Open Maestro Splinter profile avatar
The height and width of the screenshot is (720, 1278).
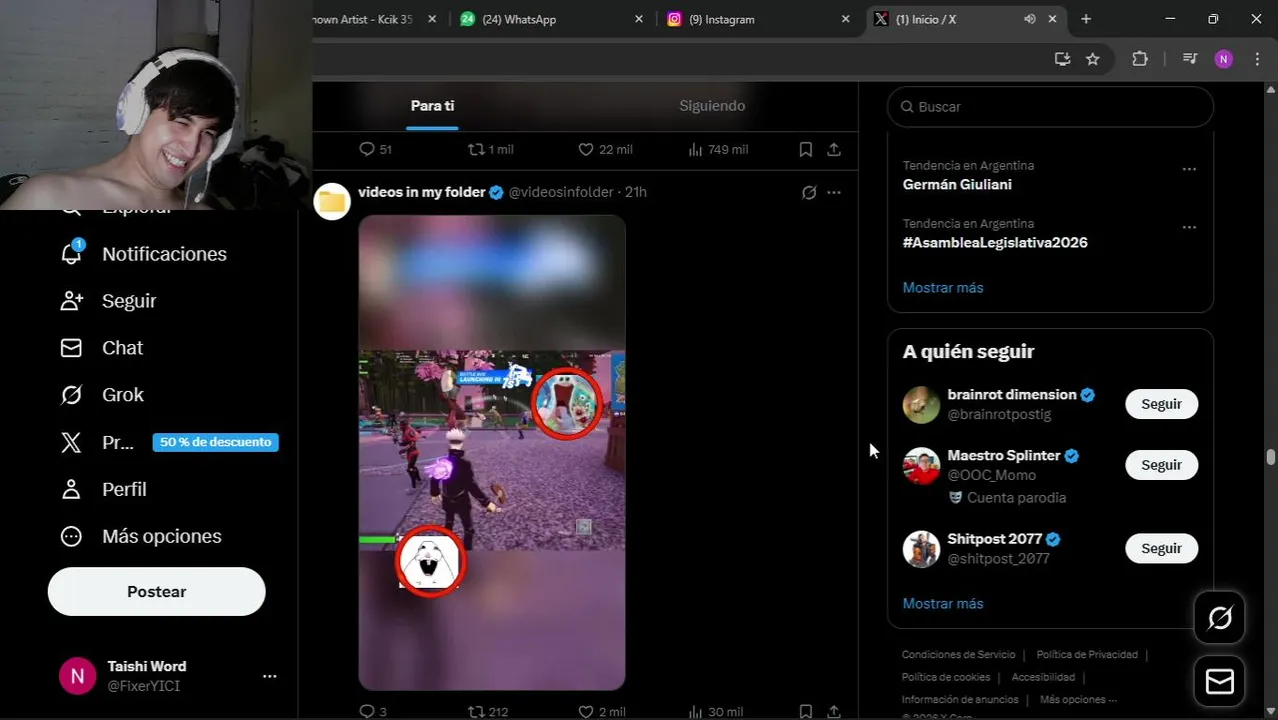921,466
